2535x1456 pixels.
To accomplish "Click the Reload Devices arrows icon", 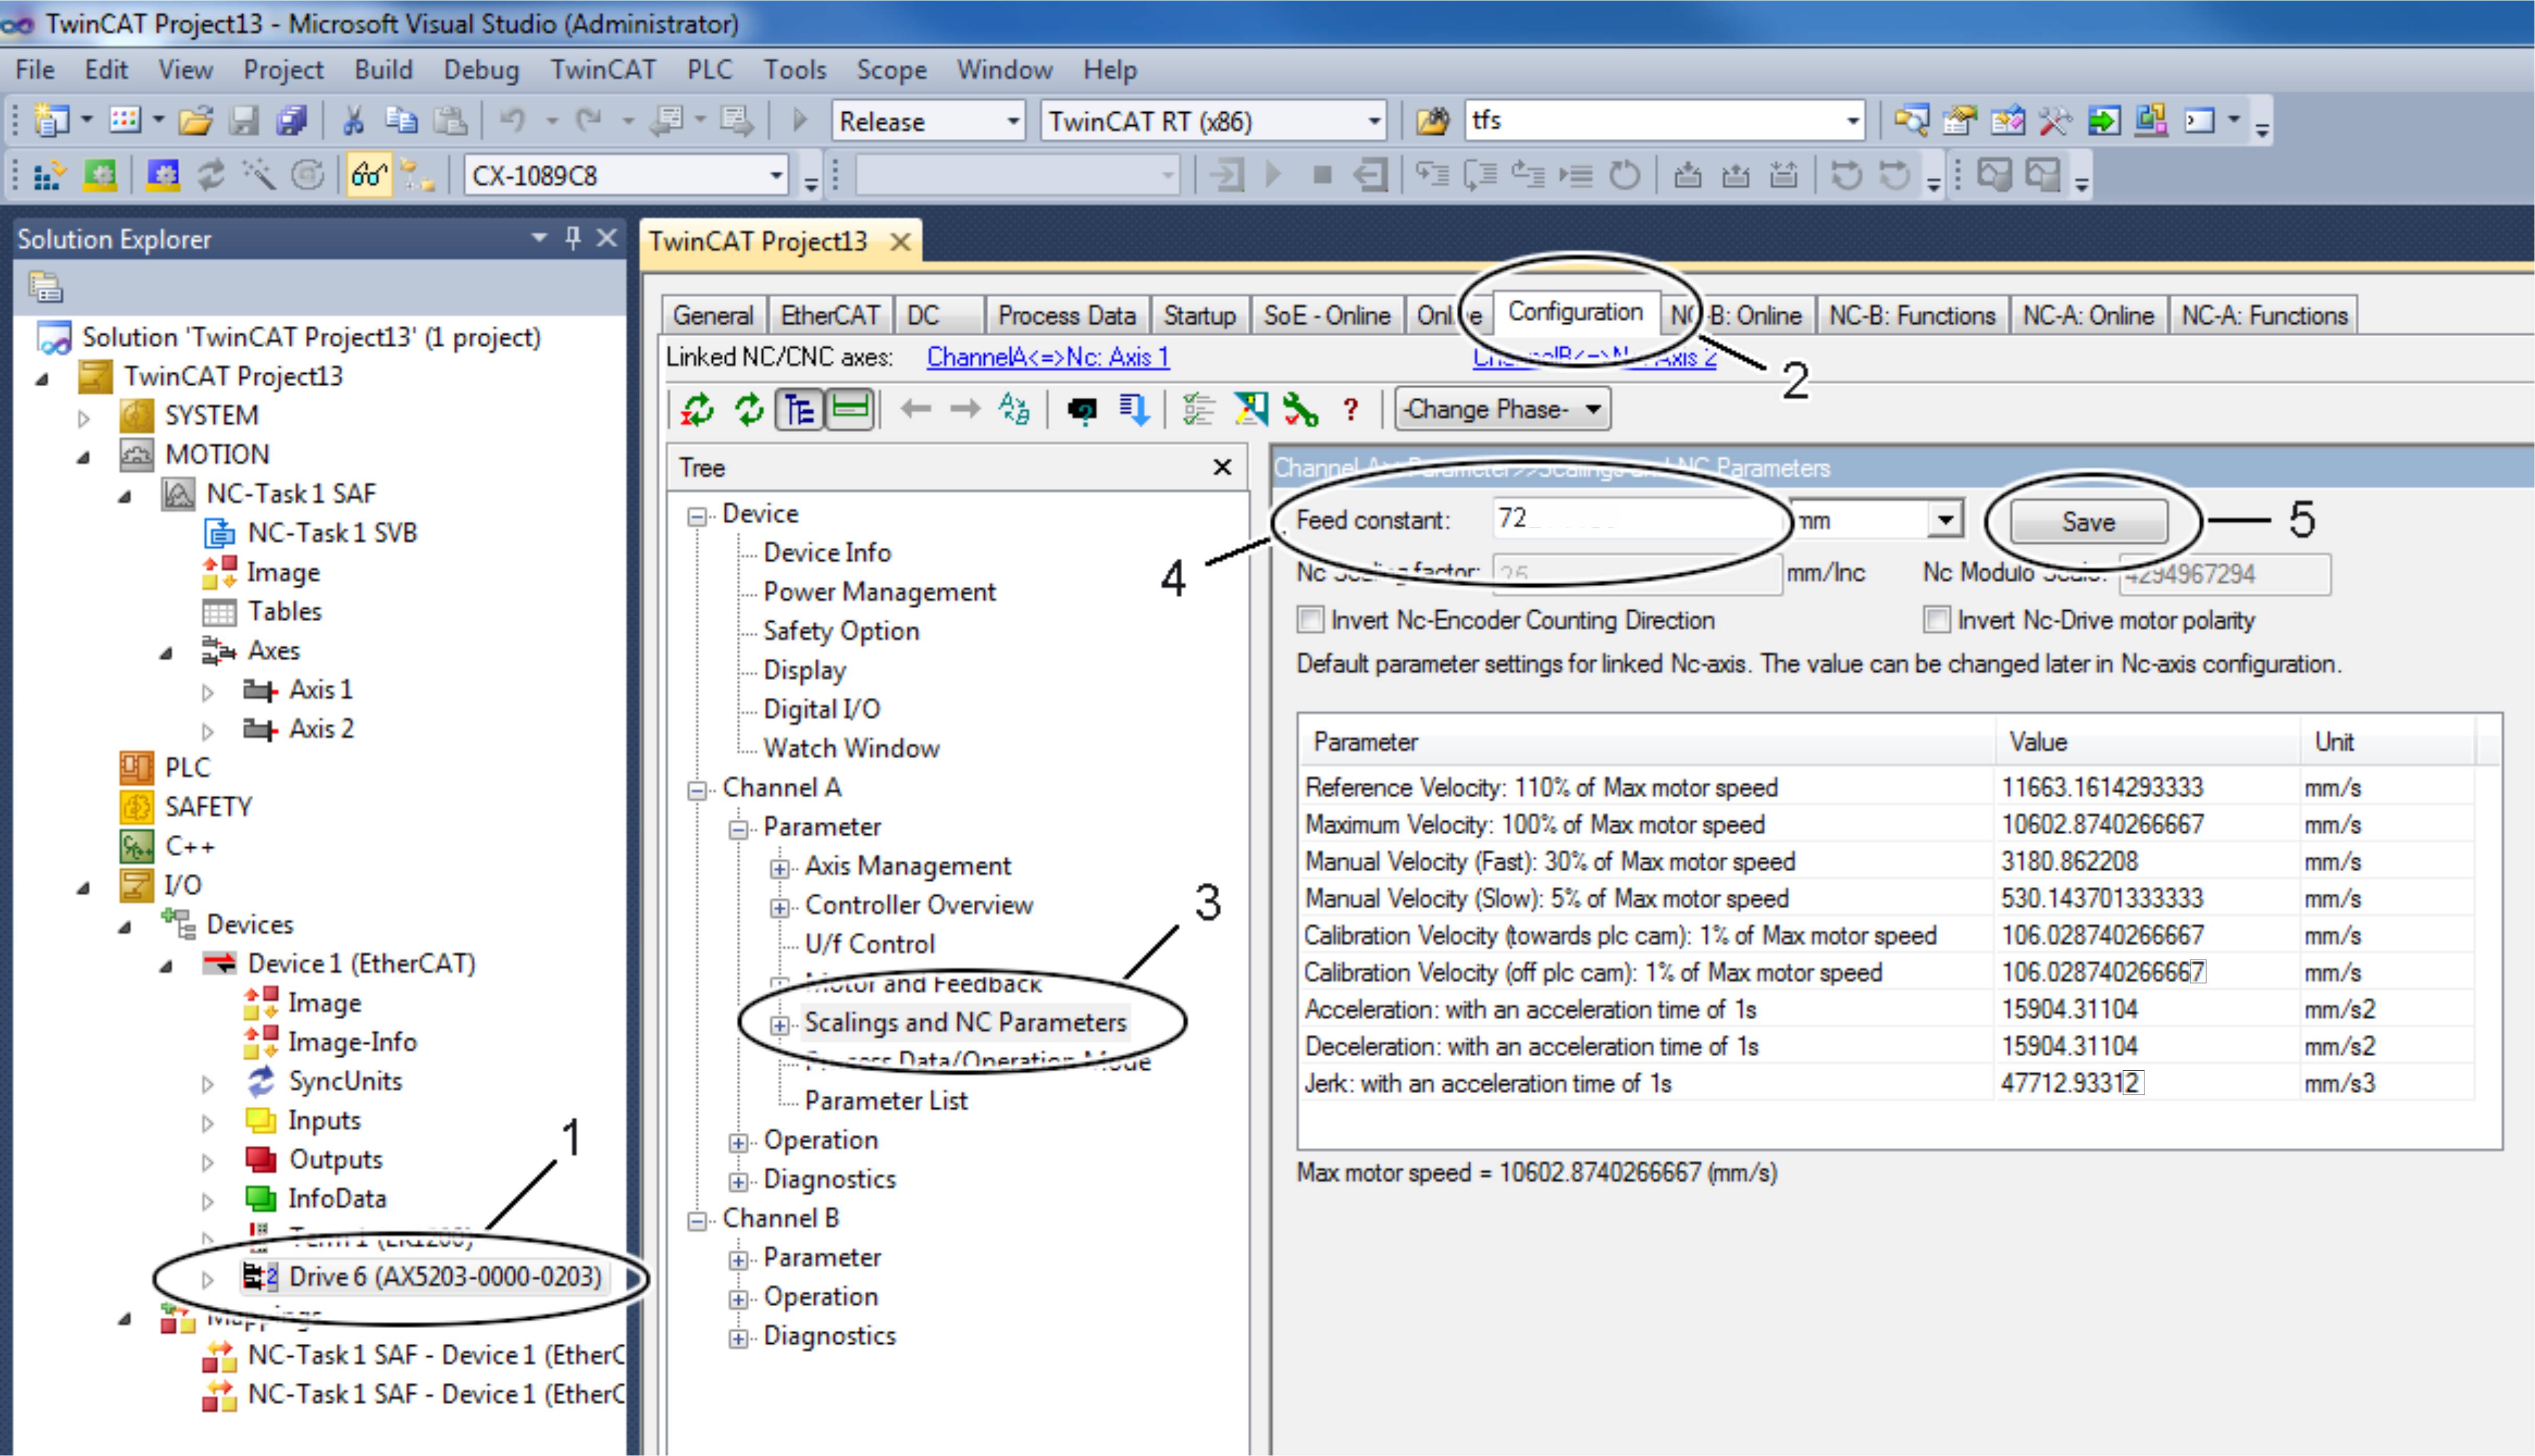I will pyautogui.click(x=210, y=176).
